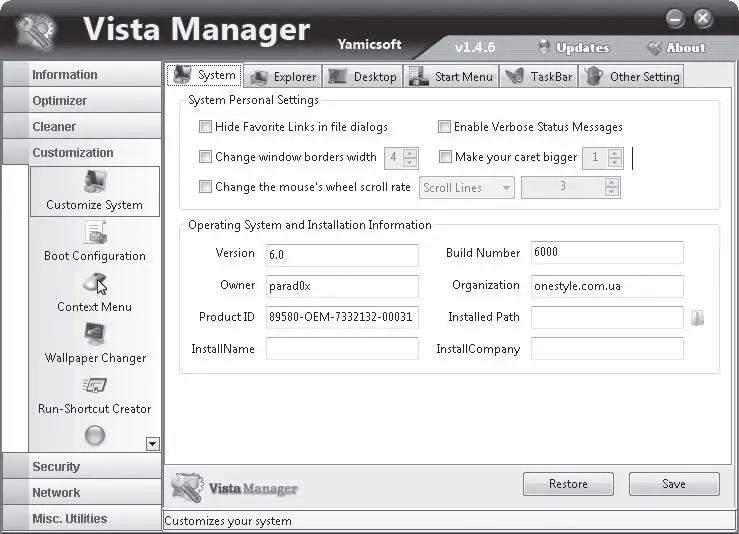Open Boot Configuration icon in sidebar
Image resolution: width=739 pixels, height=534 pixels.
click(x=96, y=233)
